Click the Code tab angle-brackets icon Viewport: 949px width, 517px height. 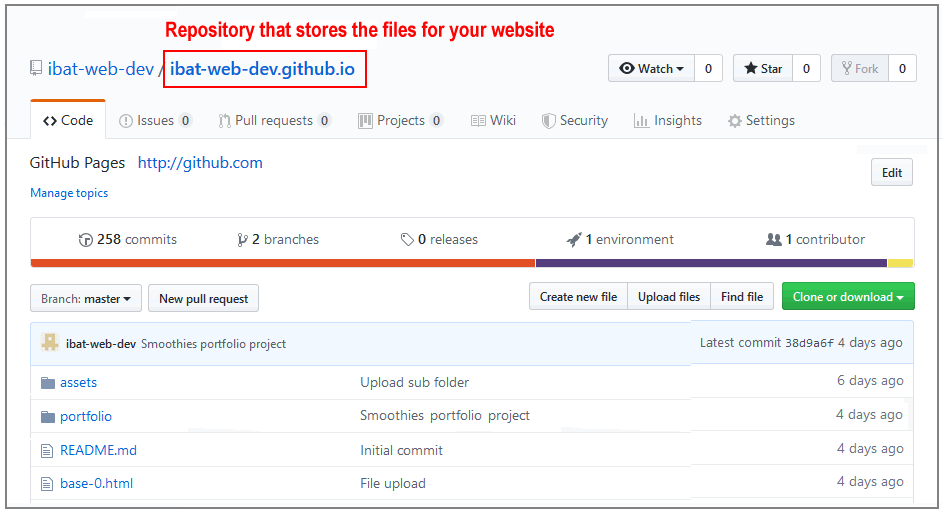tap(50, 121)
